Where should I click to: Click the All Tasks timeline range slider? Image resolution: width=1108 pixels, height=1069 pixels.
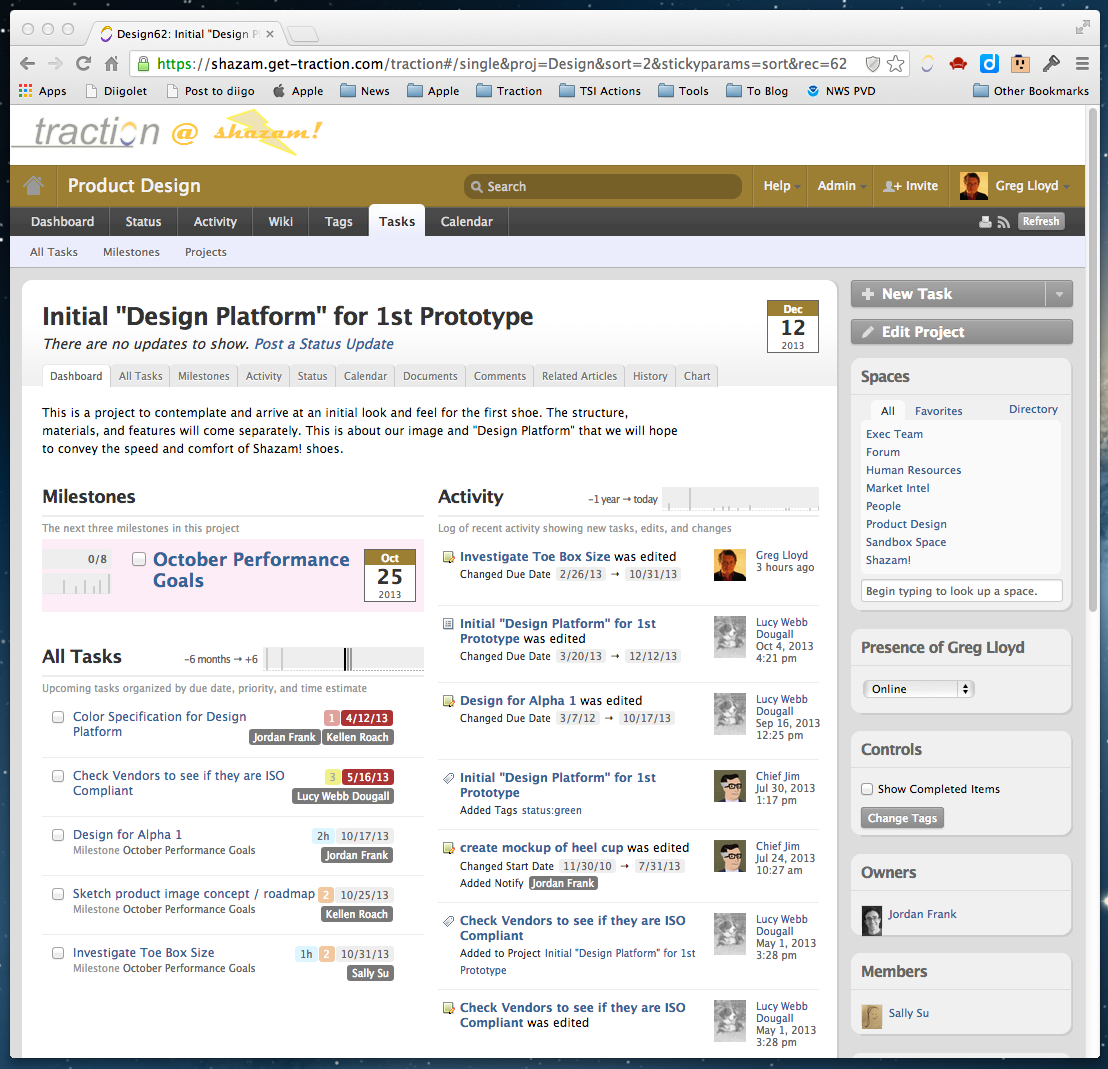(344, 659)
